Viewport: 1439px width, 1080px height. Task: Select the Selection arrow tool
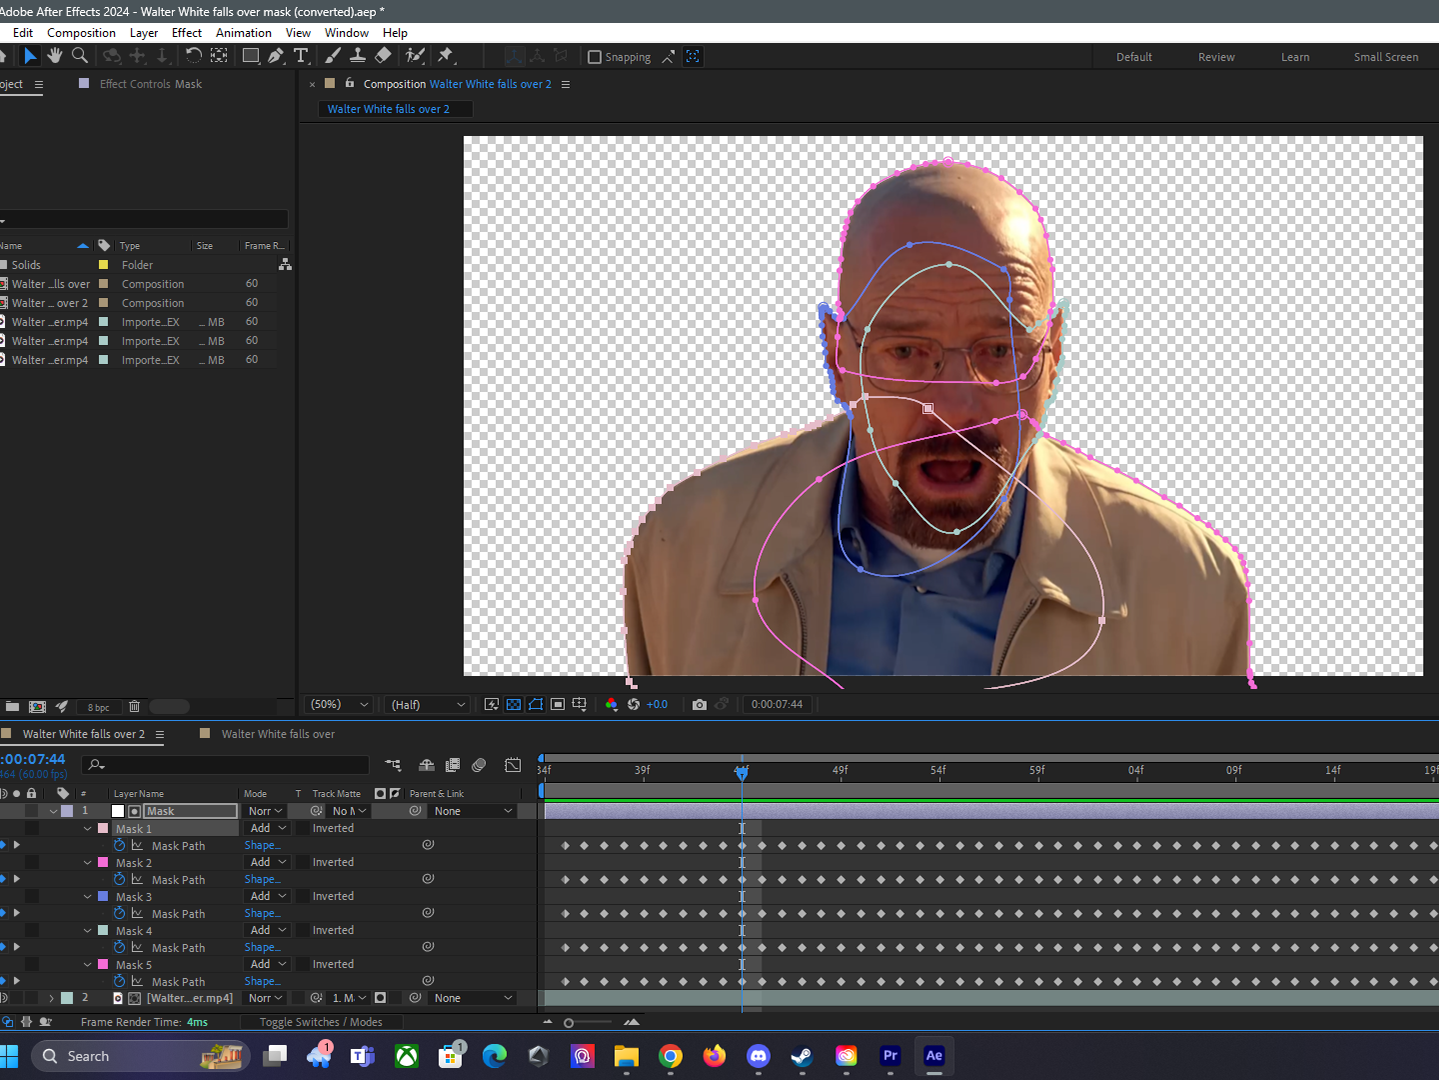coord(30,56)
